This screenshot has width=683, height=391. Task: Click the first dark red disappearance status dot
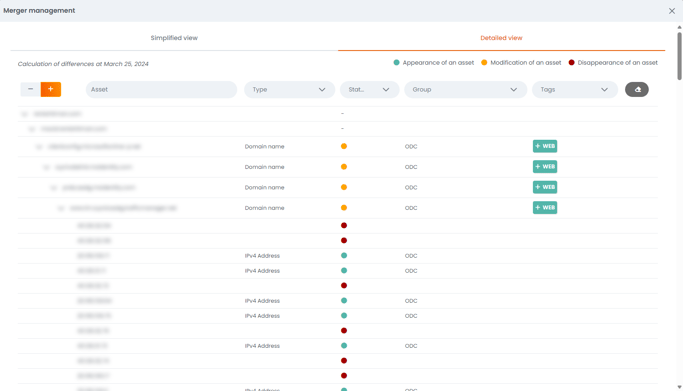pos(344,226)
